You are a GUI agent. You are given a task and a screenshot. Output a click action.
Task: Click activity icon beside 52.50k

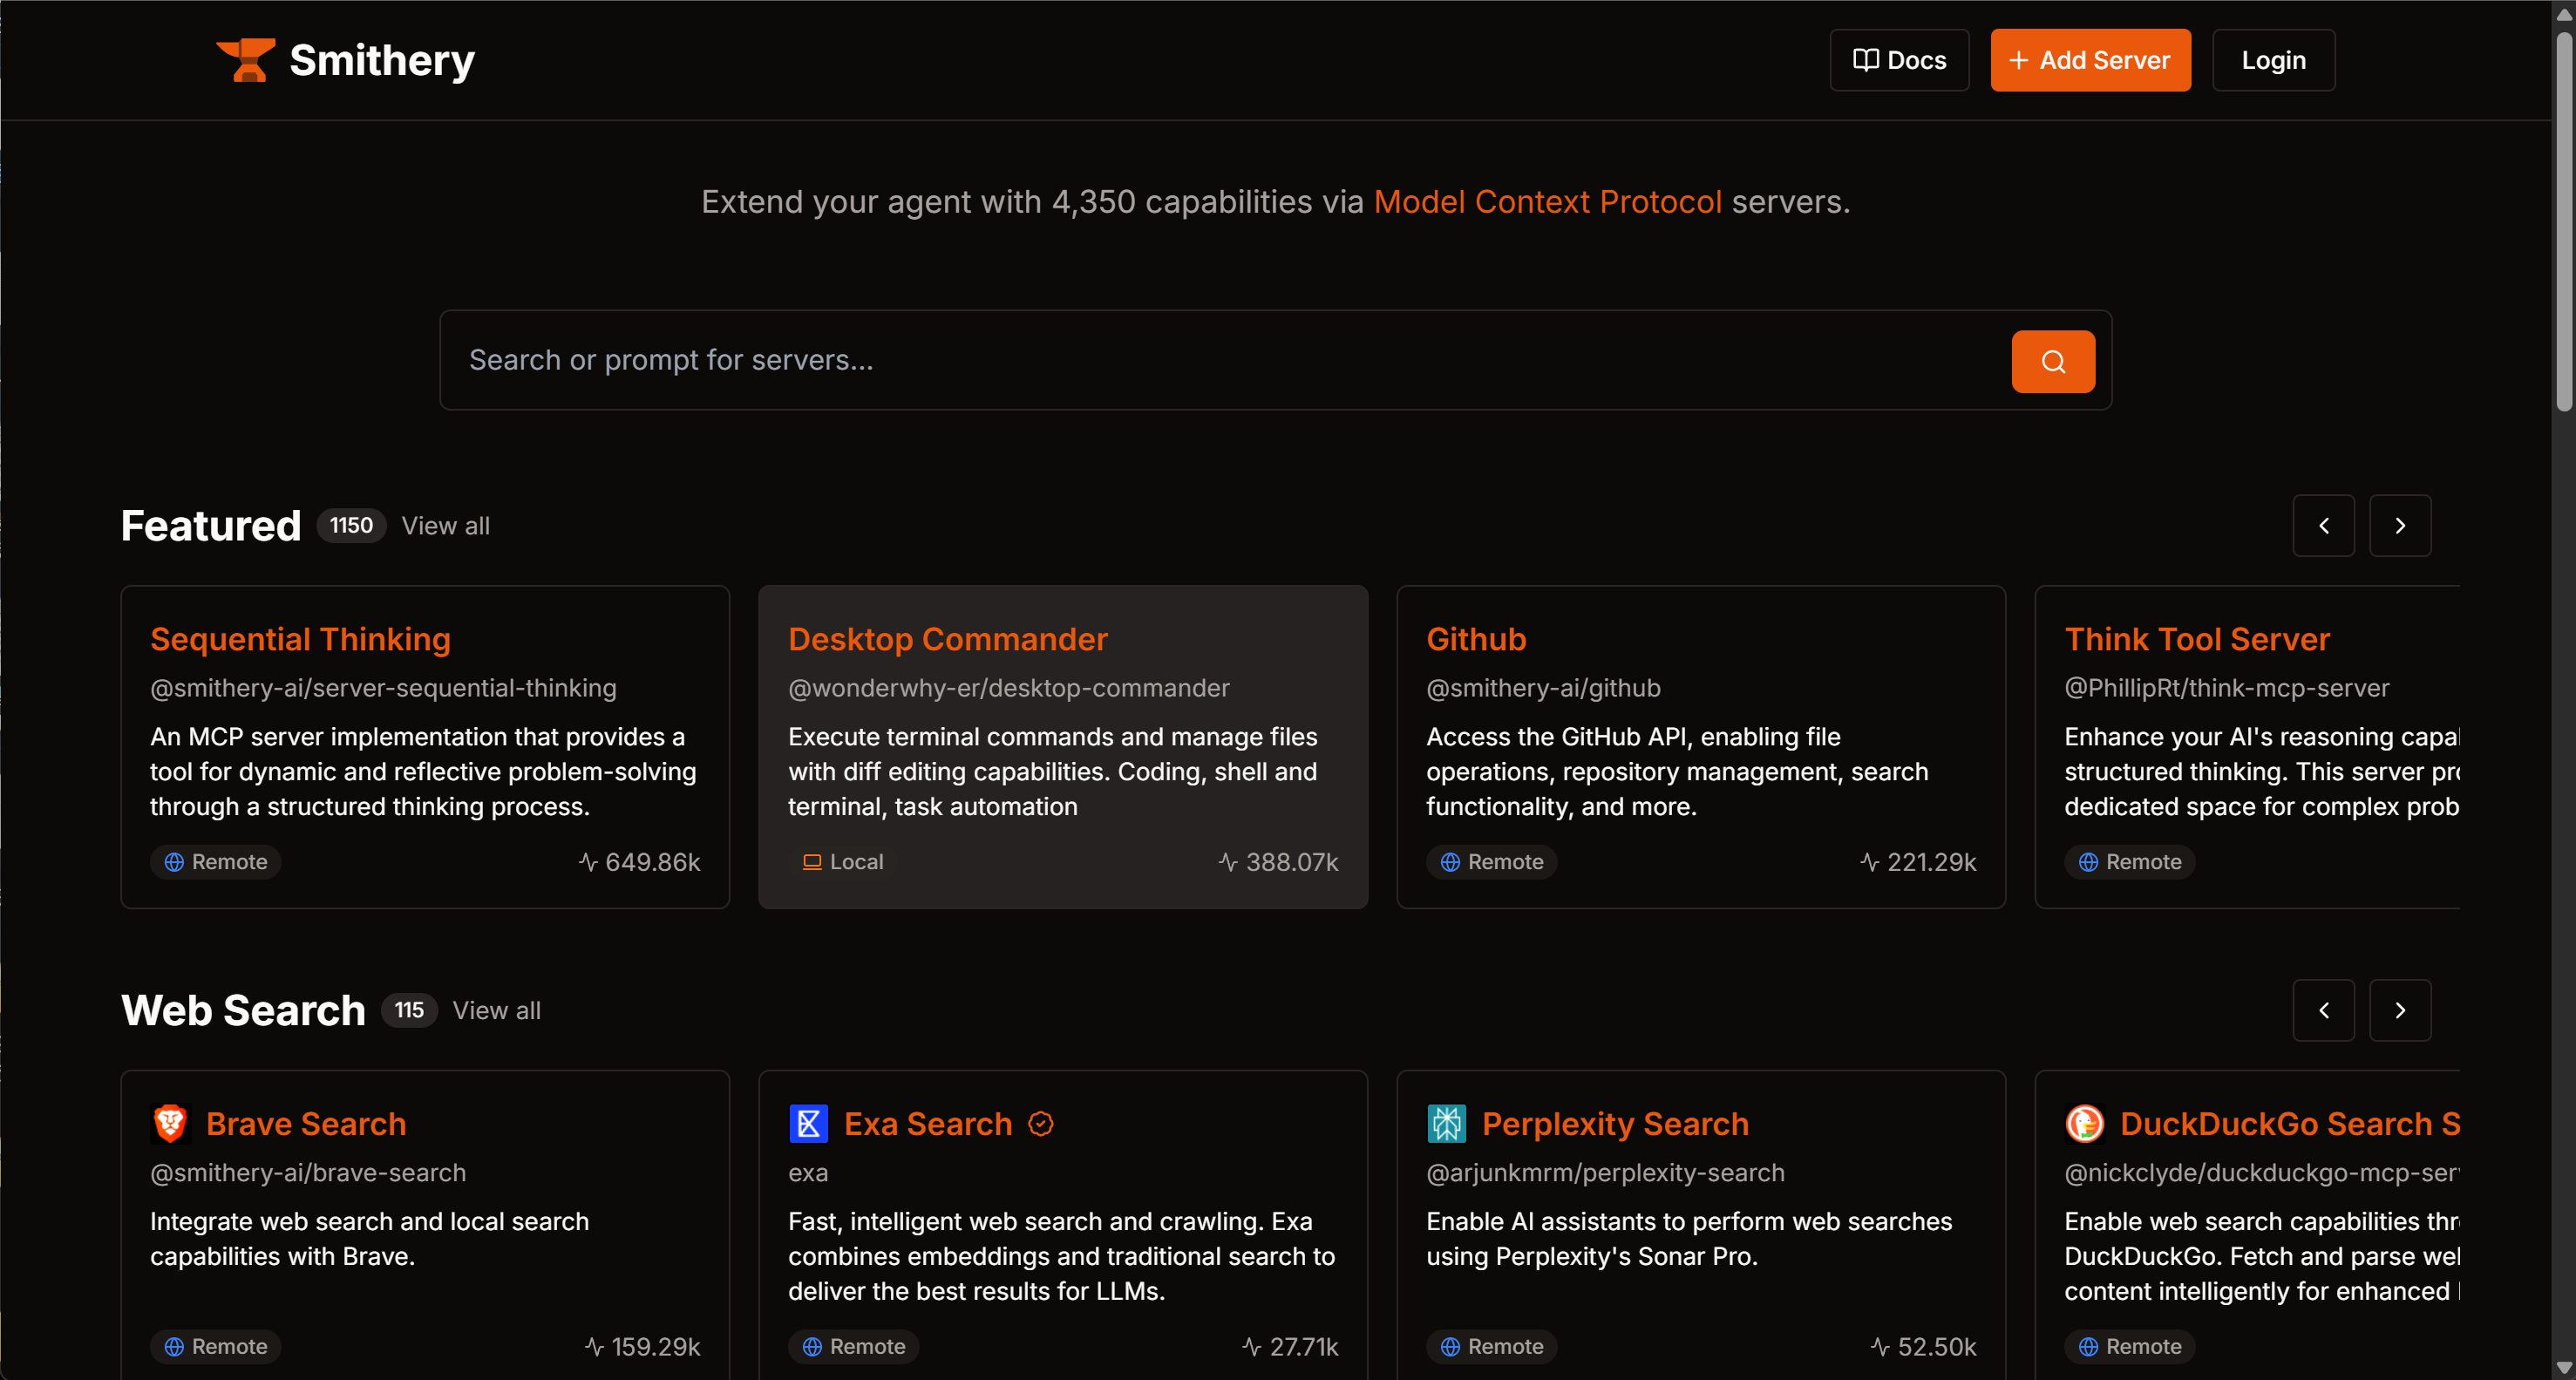(x=1880, y=1347)
